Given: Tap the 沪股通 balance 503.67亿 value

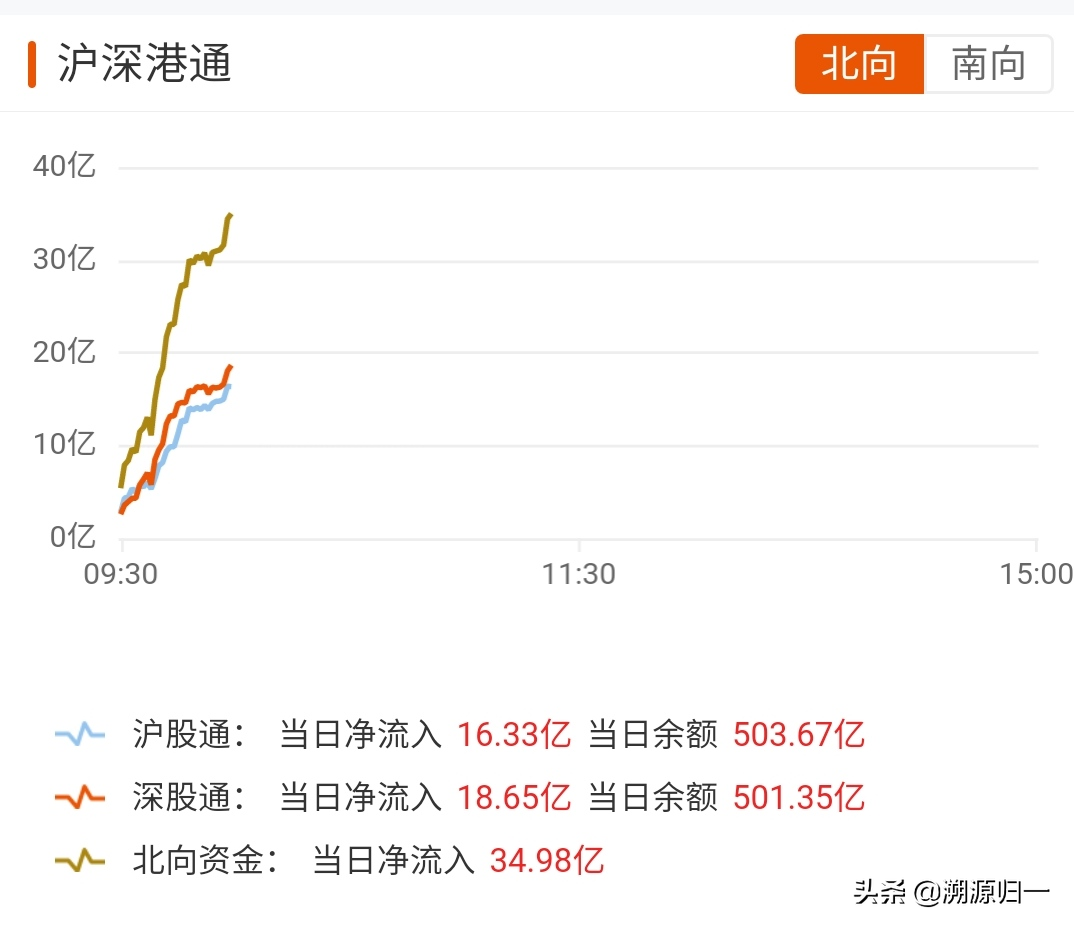Looking at the screenshot, I should tap(799, 734).
